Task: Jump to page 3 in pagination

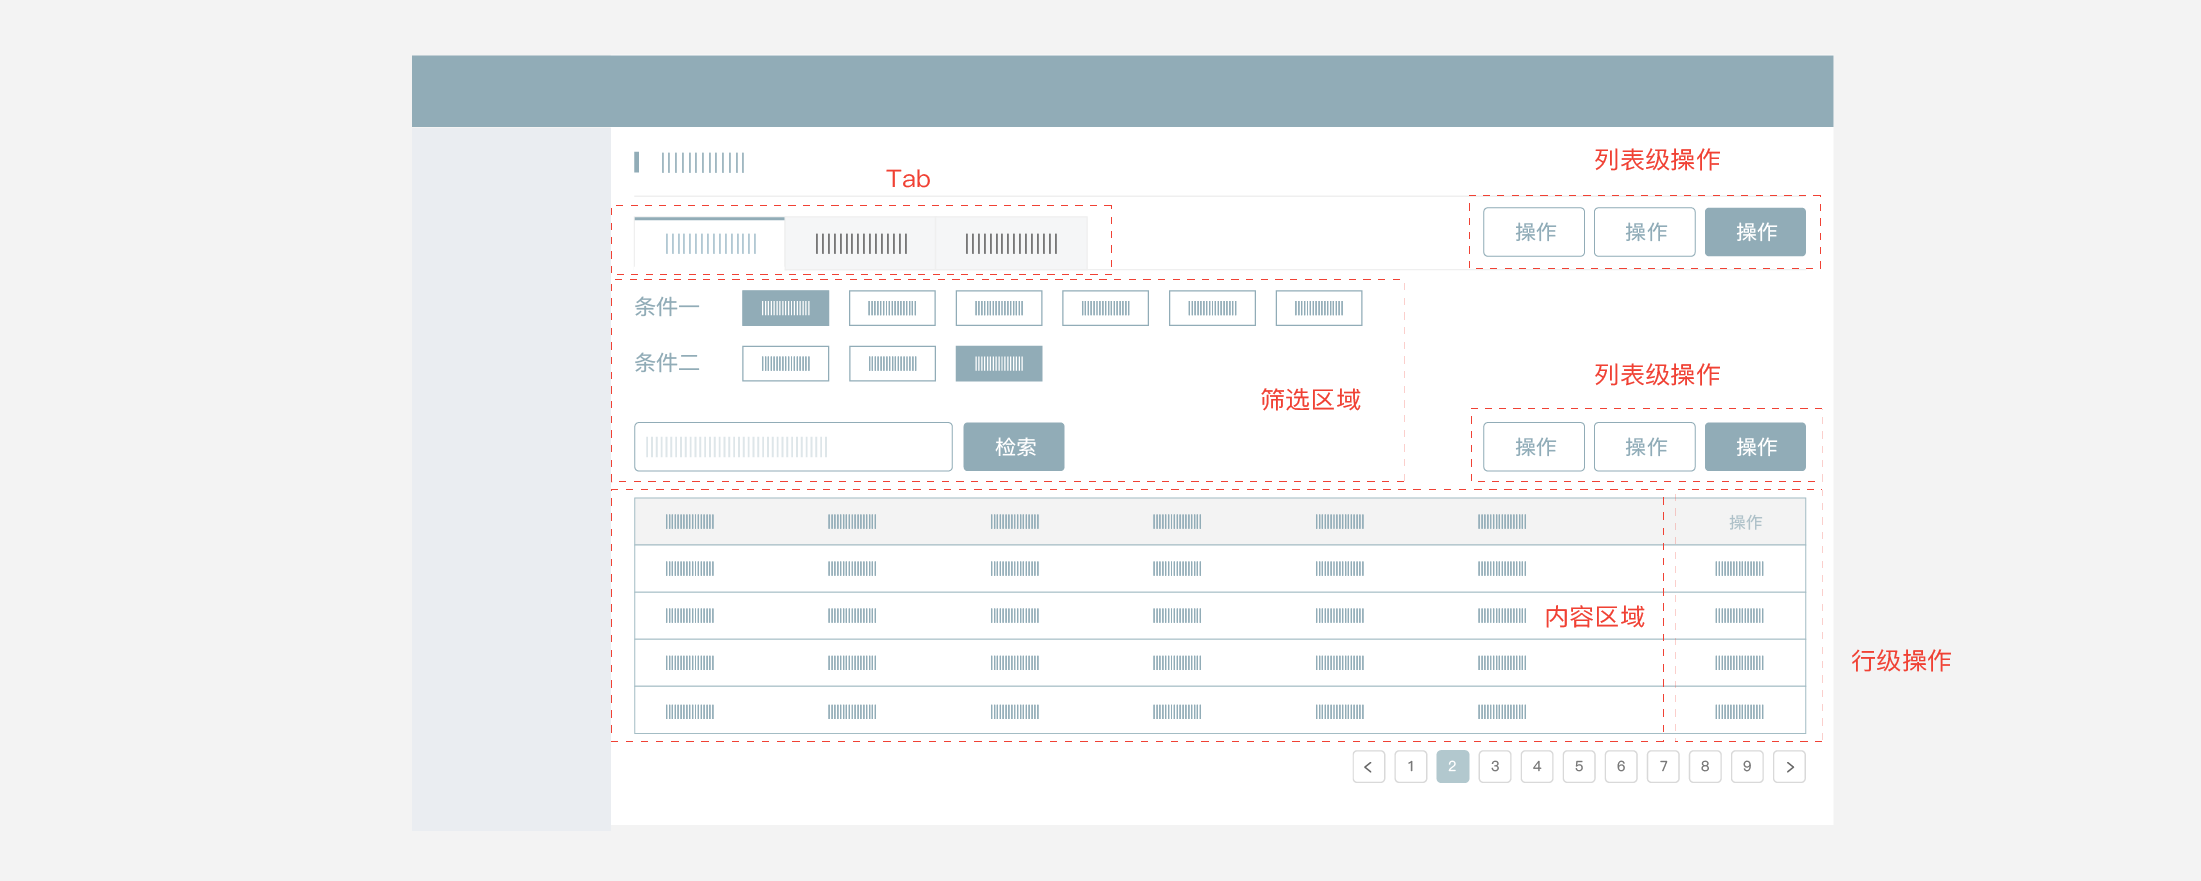Action: click(1494, 767)
